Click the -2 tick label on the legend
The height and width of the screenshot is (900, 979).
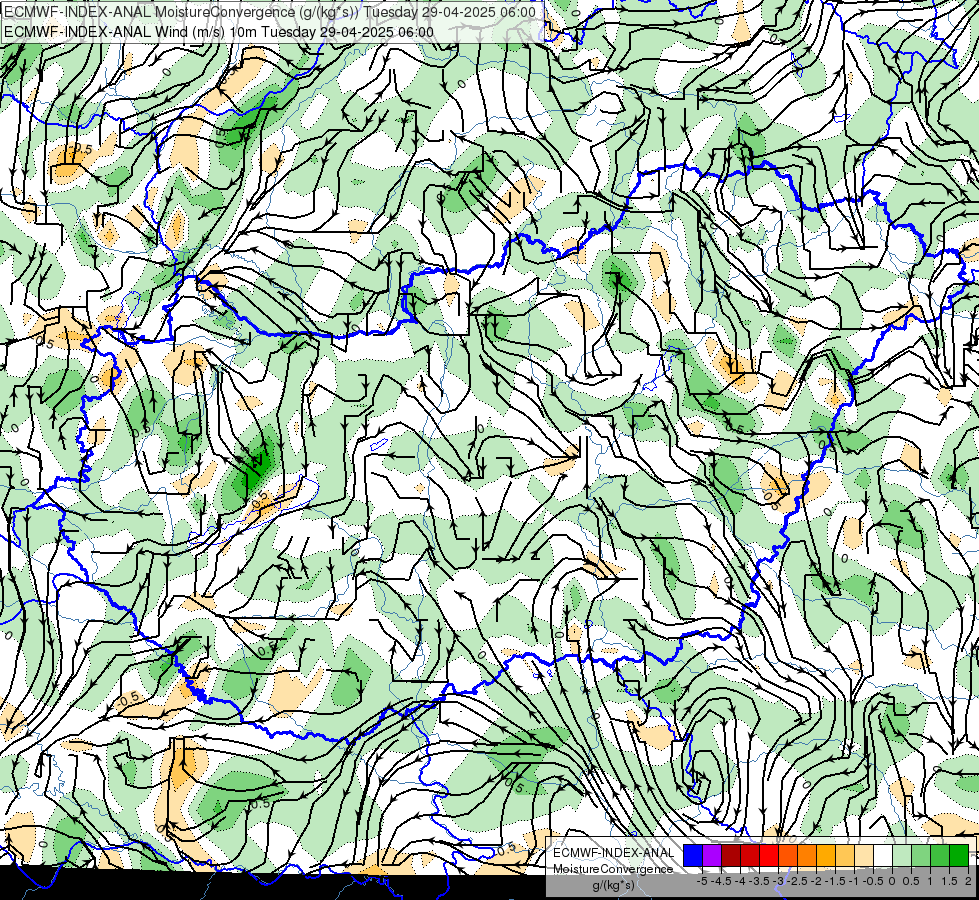point(816,881)
